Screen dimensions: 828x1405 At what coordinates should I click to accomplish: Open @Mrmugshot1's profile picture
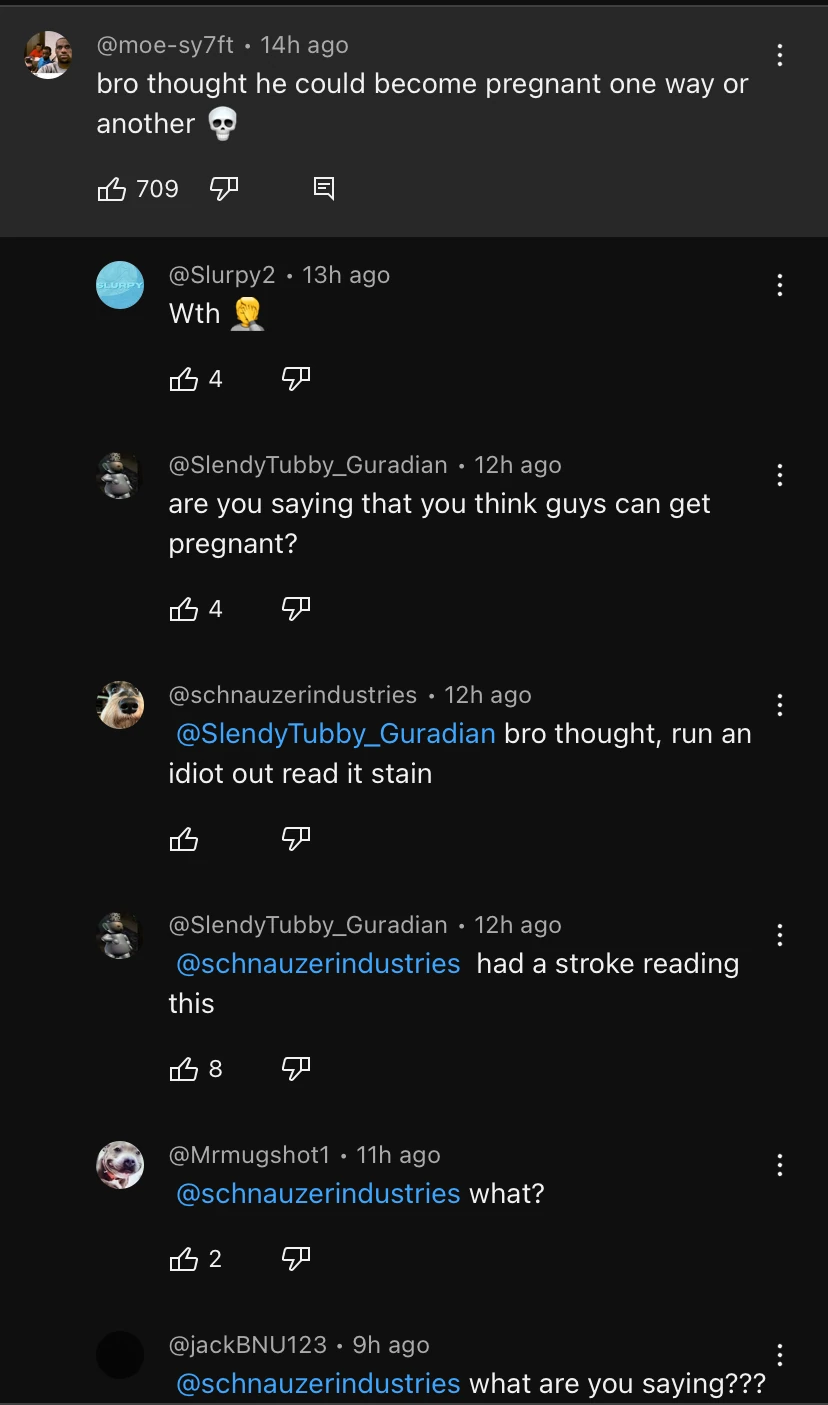point(120,1165)
